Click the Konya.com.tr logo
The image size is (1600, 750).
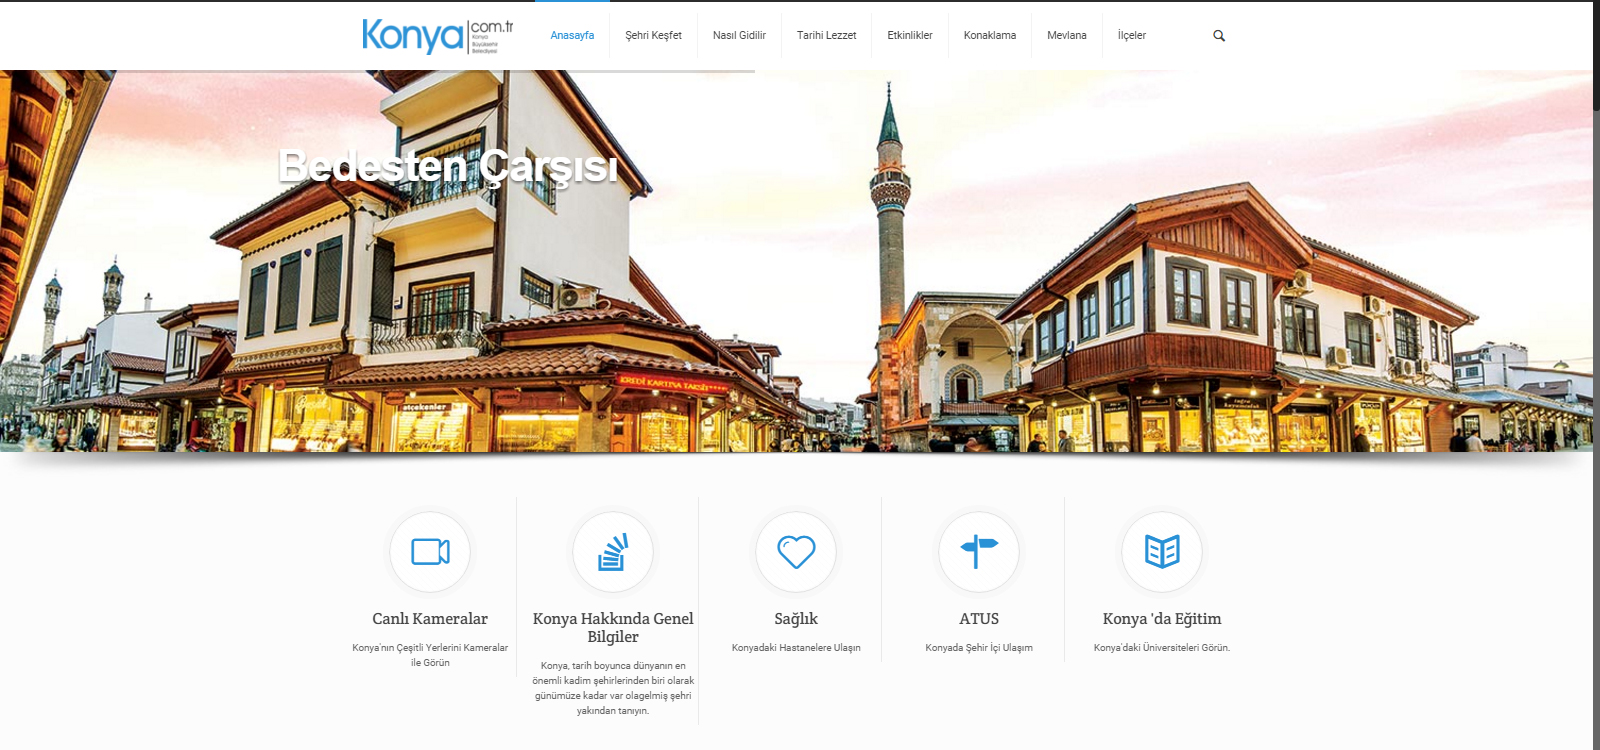click(x=437, y=36)
